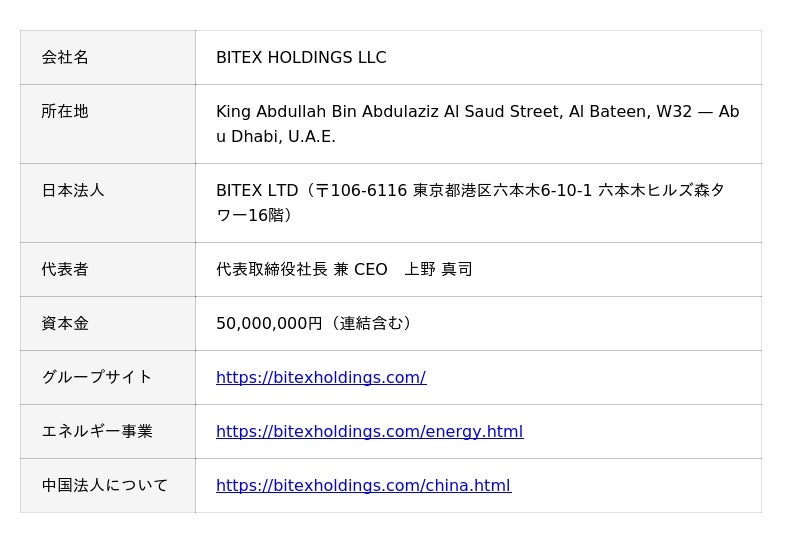Click the 資本金 header cell
The height and width of the screenshot is (543, 800).
pyautogui.click(x=108, y=324)
